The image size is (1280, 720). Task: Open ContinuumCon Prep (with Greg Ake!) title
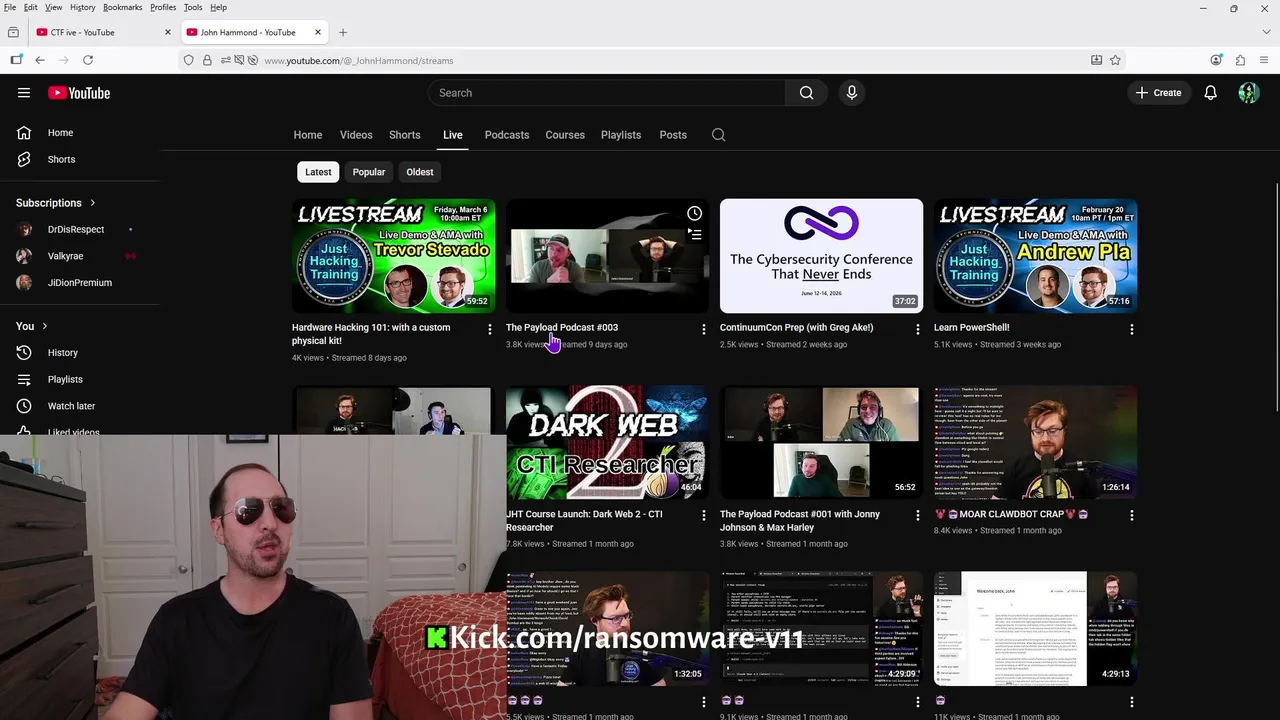click(x=797, y=327)
